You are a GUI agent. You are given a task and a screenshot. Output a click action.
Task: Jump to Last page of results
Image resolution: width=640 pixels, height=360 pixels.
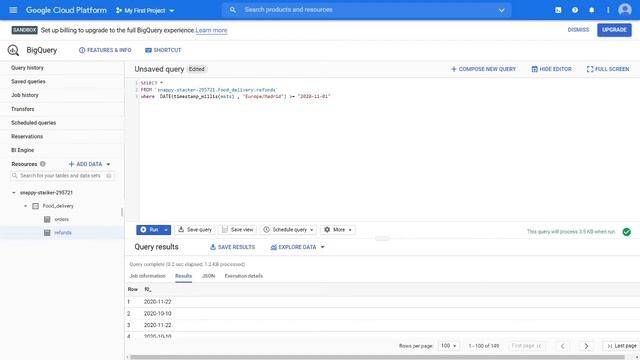(x=621, y=346)
